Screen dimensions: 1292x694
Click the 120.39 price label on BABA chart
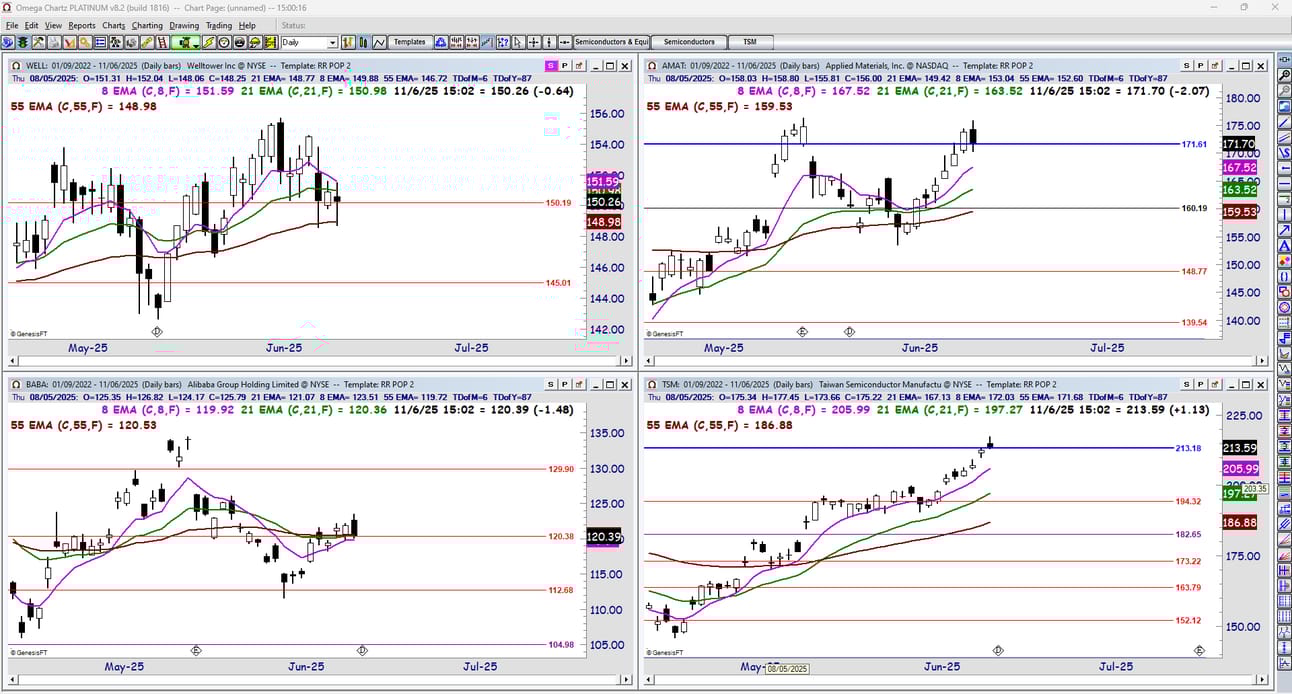tap(605, 537)
